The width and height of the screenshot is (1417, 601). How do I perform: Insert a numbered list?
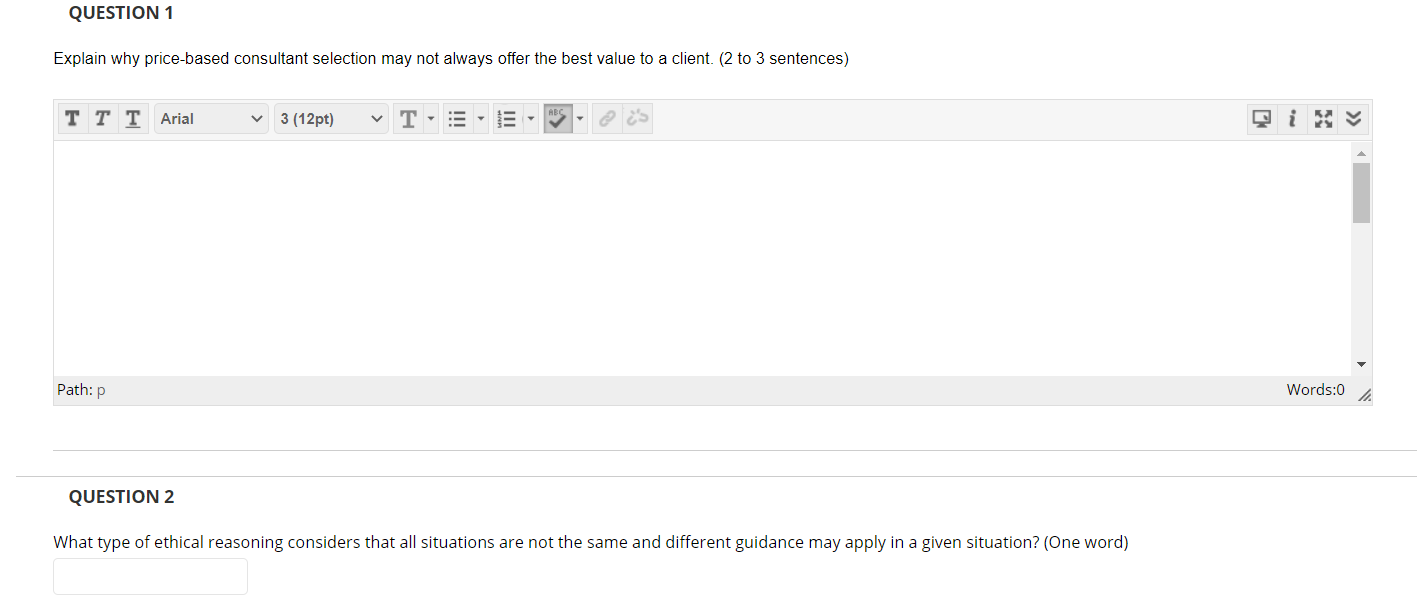507,118
